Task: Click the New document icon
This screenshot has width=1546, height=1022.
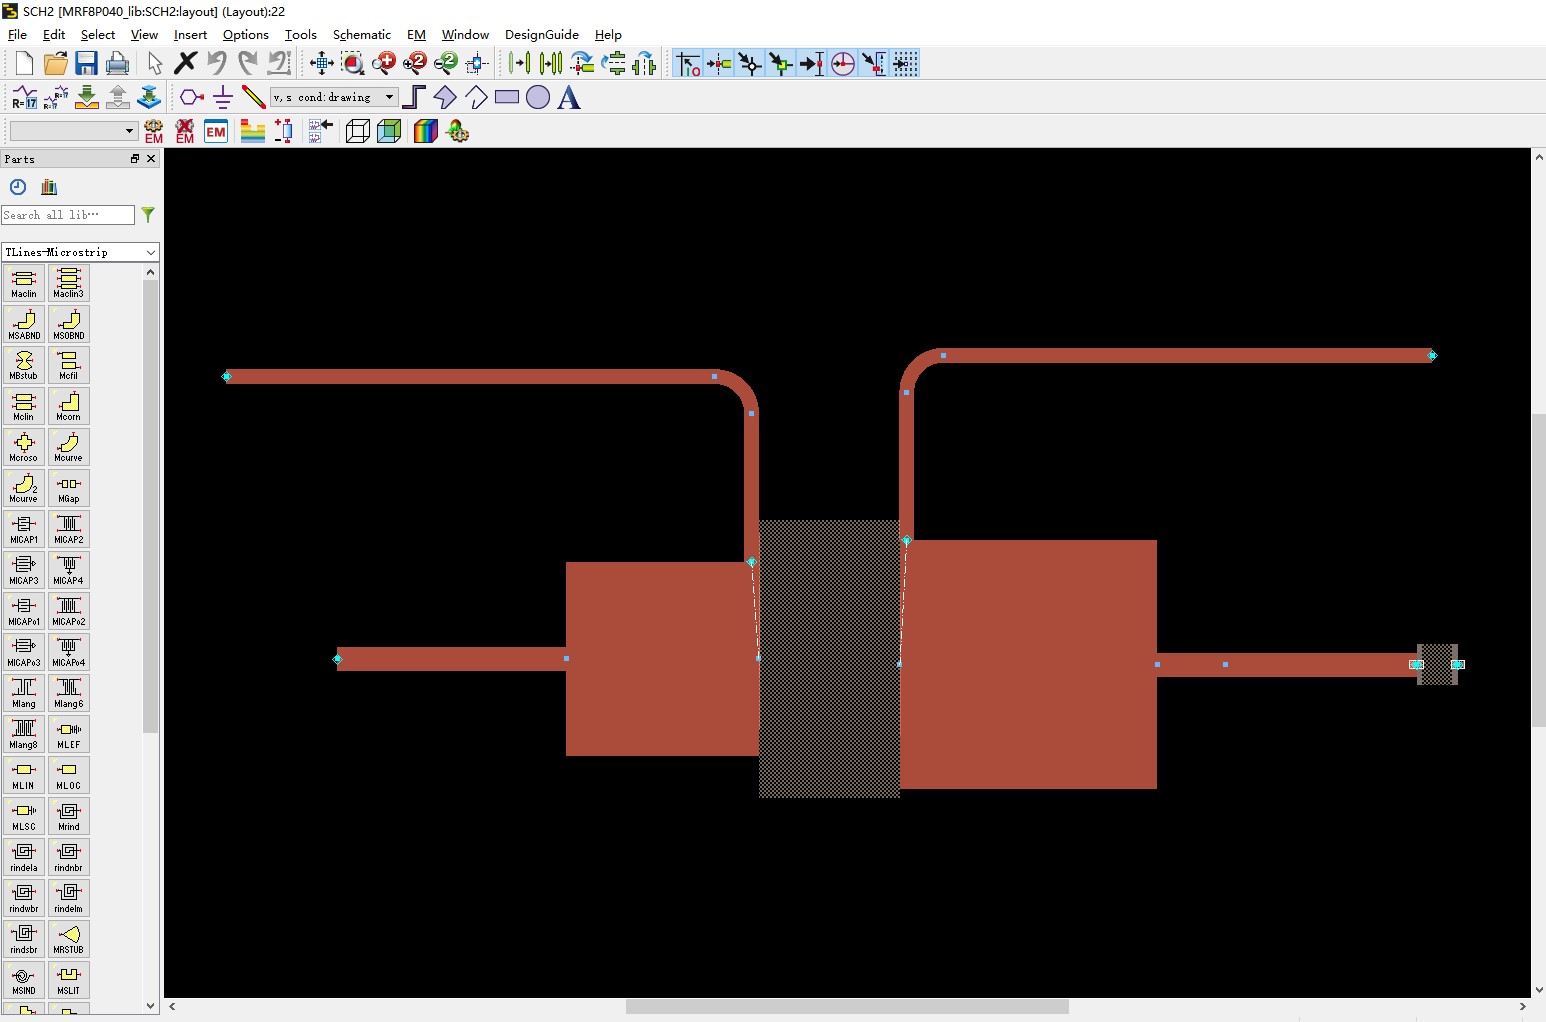Action: click(x=24, y=64)
